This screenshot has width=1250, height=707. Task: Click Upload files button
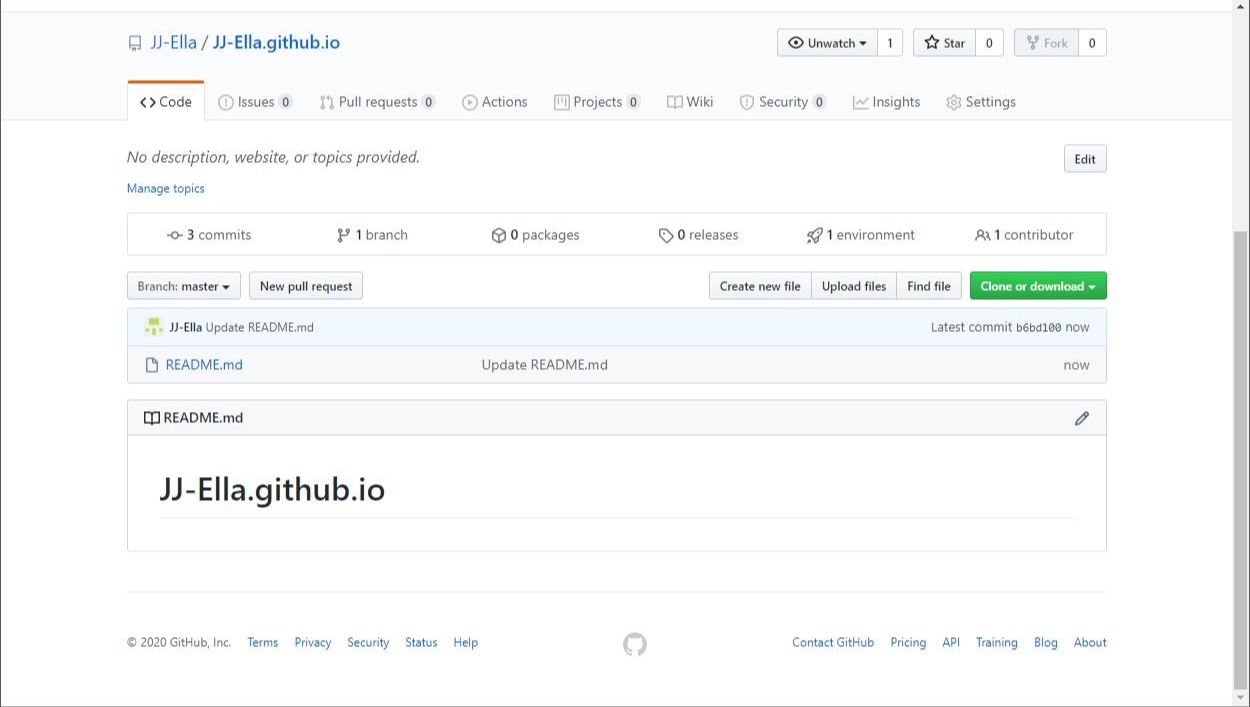coord(854,286)
